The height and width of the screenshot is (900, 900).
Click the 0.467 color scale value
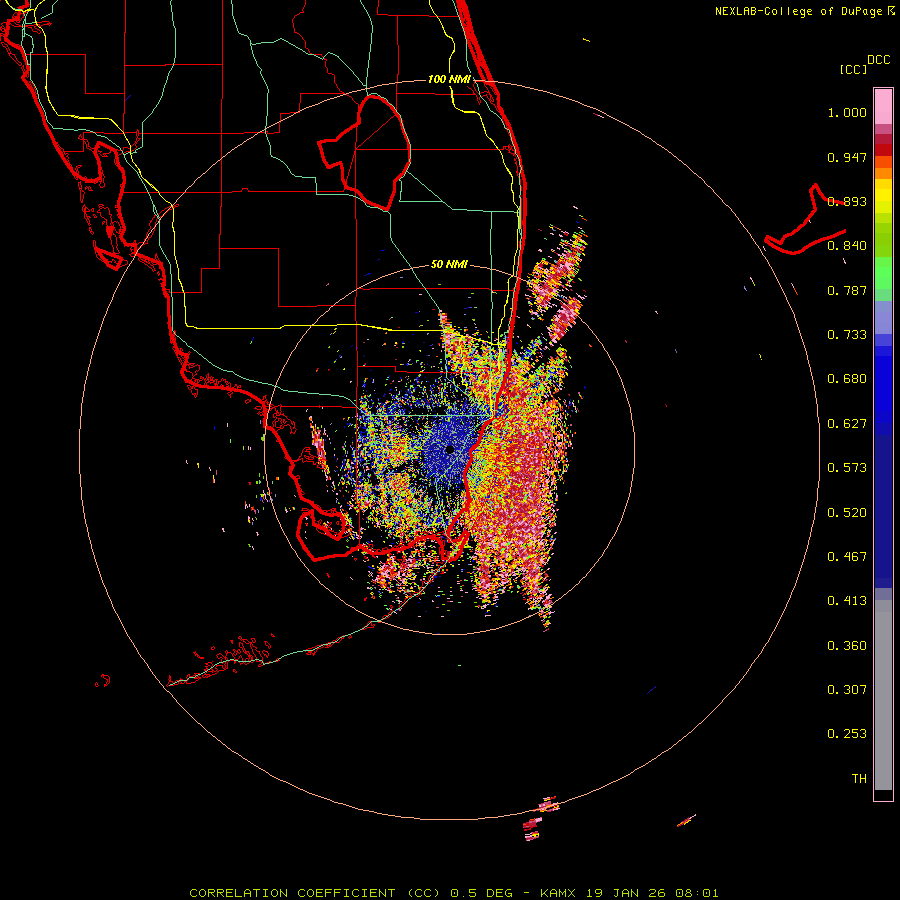(847, 557)
